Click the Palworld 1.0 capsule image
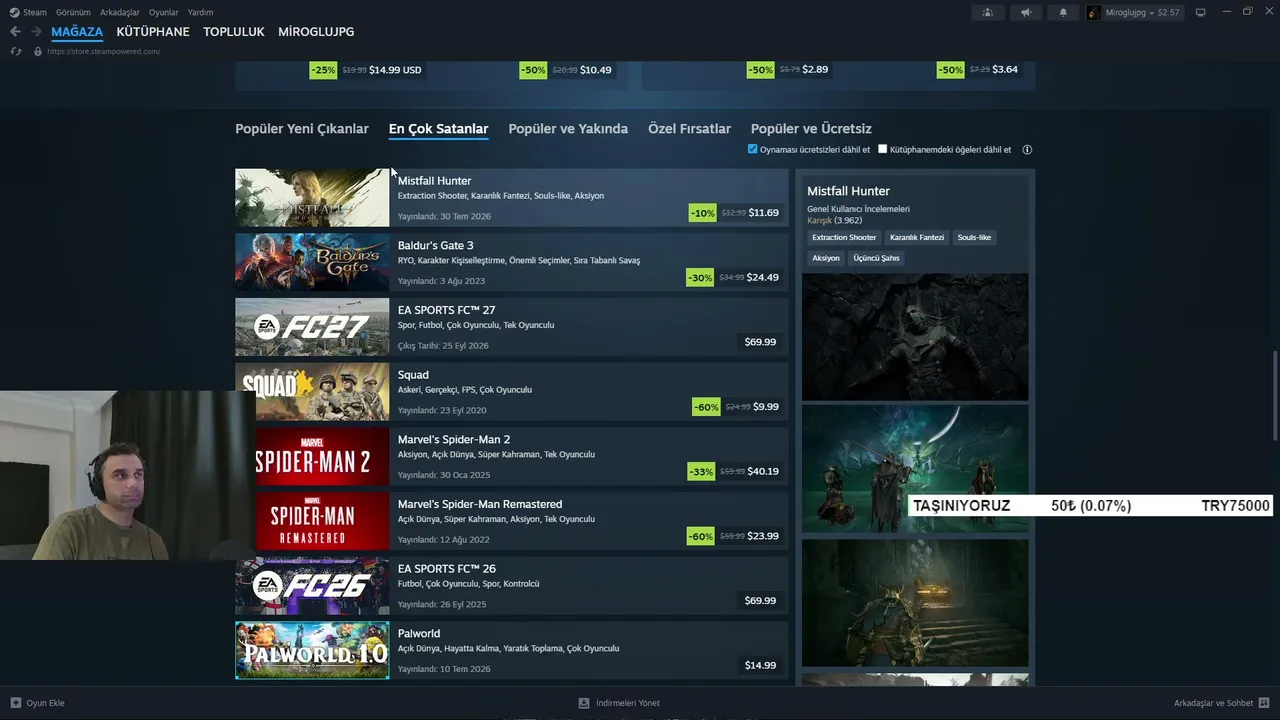This screenshot has width=1280, height=720. click(x=312, y=650)
